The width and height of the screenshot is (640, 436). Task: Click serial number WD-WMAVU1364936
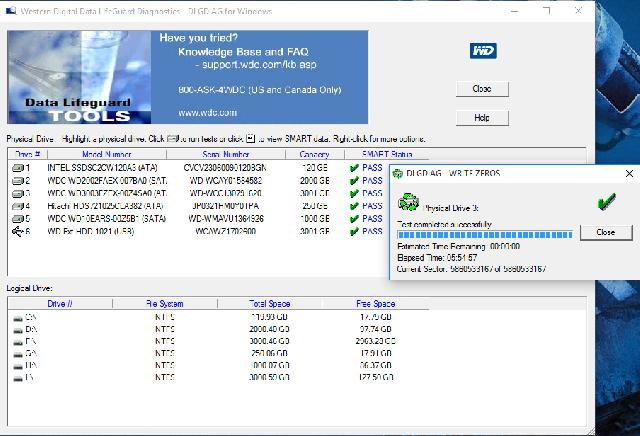(x=226, y=219)
